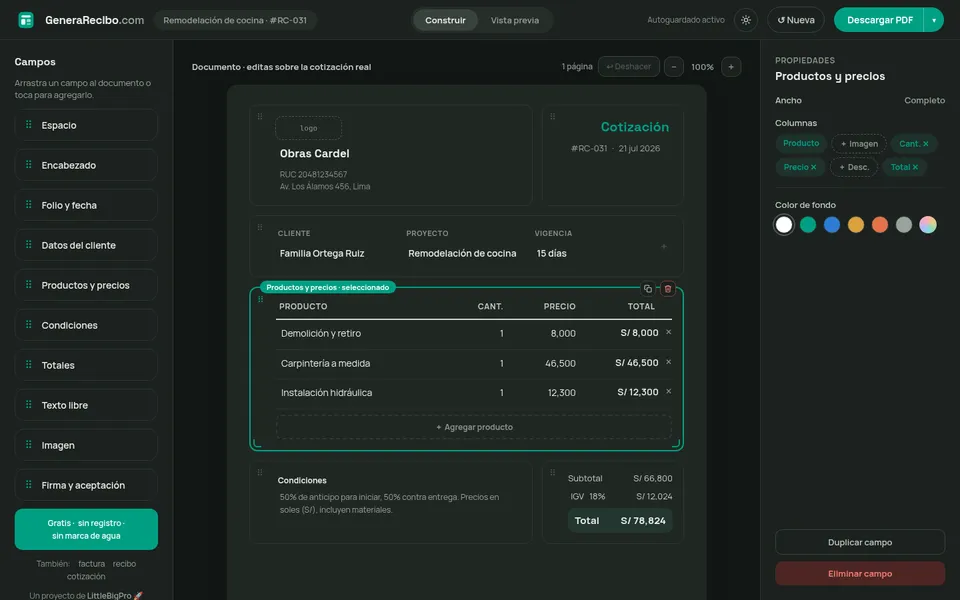Add the Espacio field to document
This screenshot has width=960, height=600.
point(86,125)
